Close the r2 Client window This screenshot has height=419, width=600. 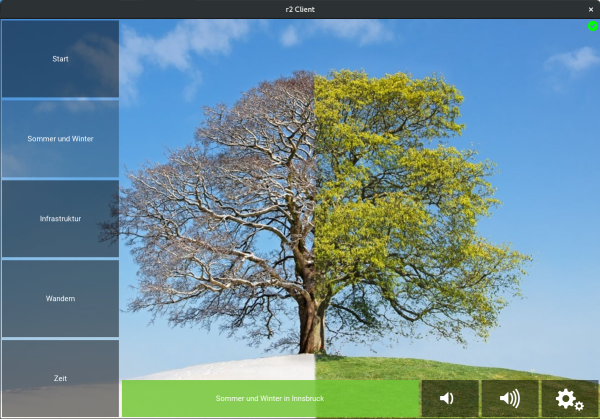(590, 8)
